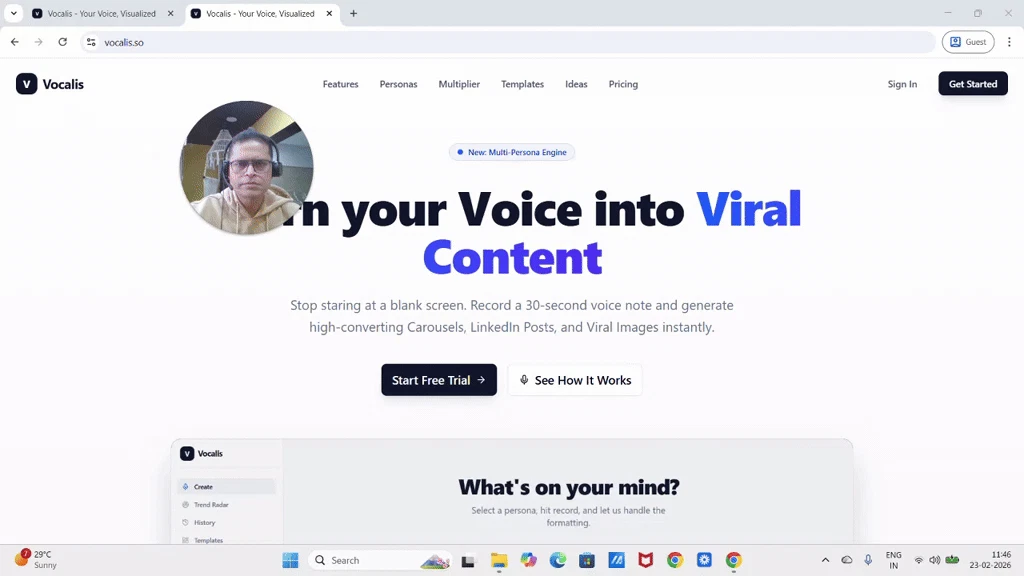Screen dimensions: 1024x576
Task: Click the Windows Start icon on taskbar
Action: pos(291,560)
